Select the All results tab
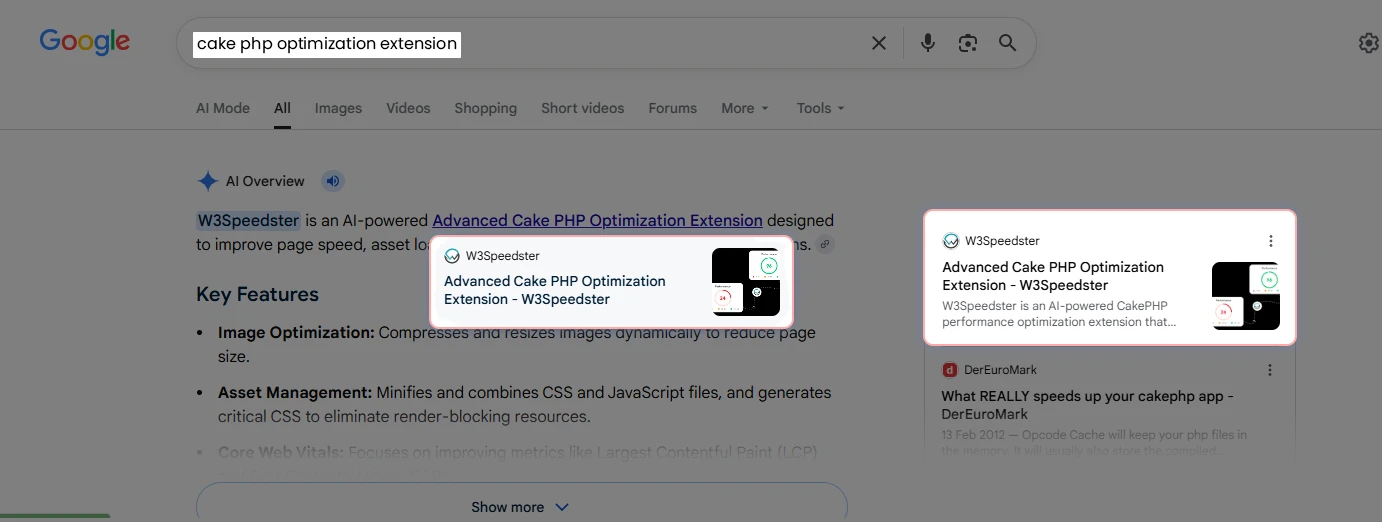1382x522 pixels. pyautogui.click(x=282, y=108)
